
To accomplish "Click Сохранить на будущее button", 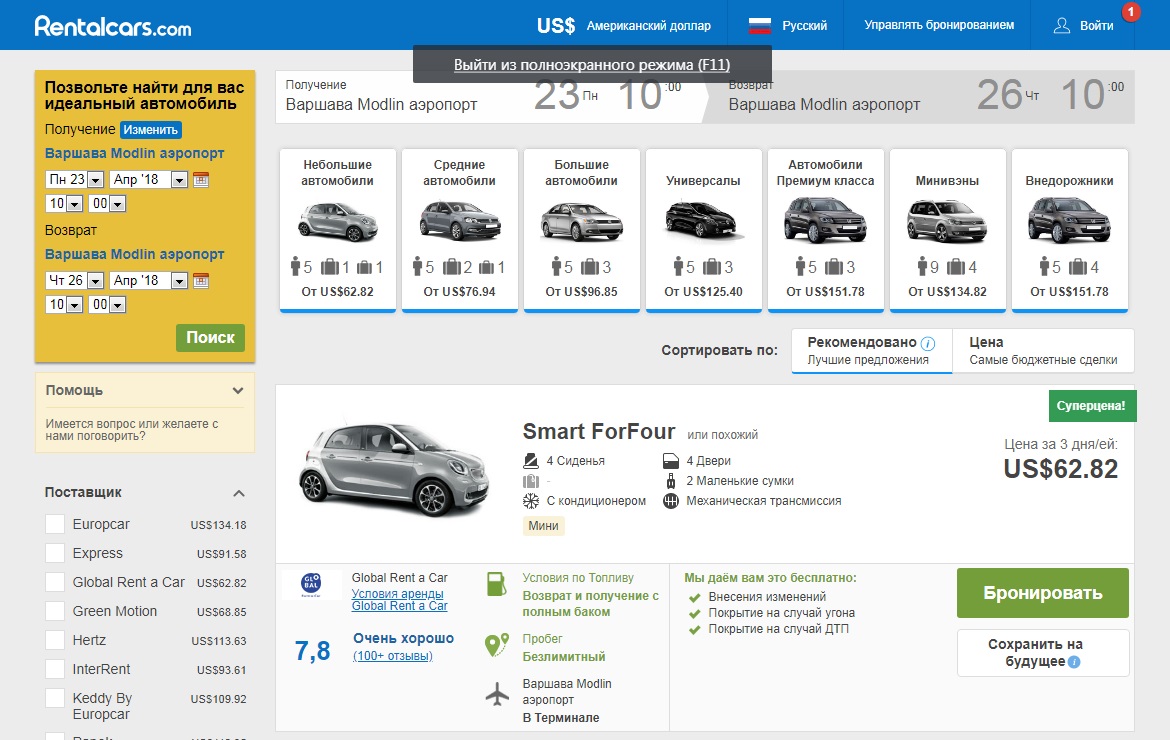I will pos(1042,653).
